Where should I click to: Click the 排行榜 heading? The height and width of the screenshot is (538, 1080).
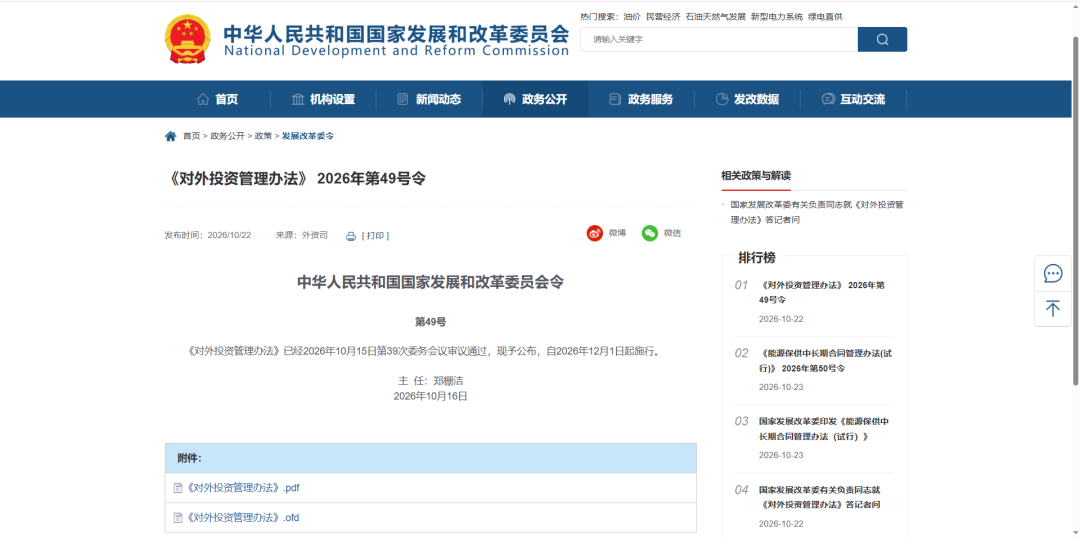(x=756, y=258)
